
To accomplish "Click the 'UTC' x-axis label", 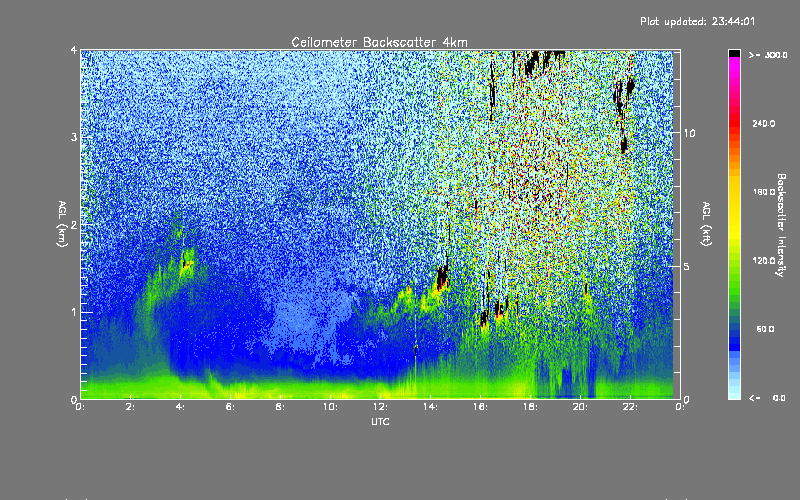I will 380,421.
